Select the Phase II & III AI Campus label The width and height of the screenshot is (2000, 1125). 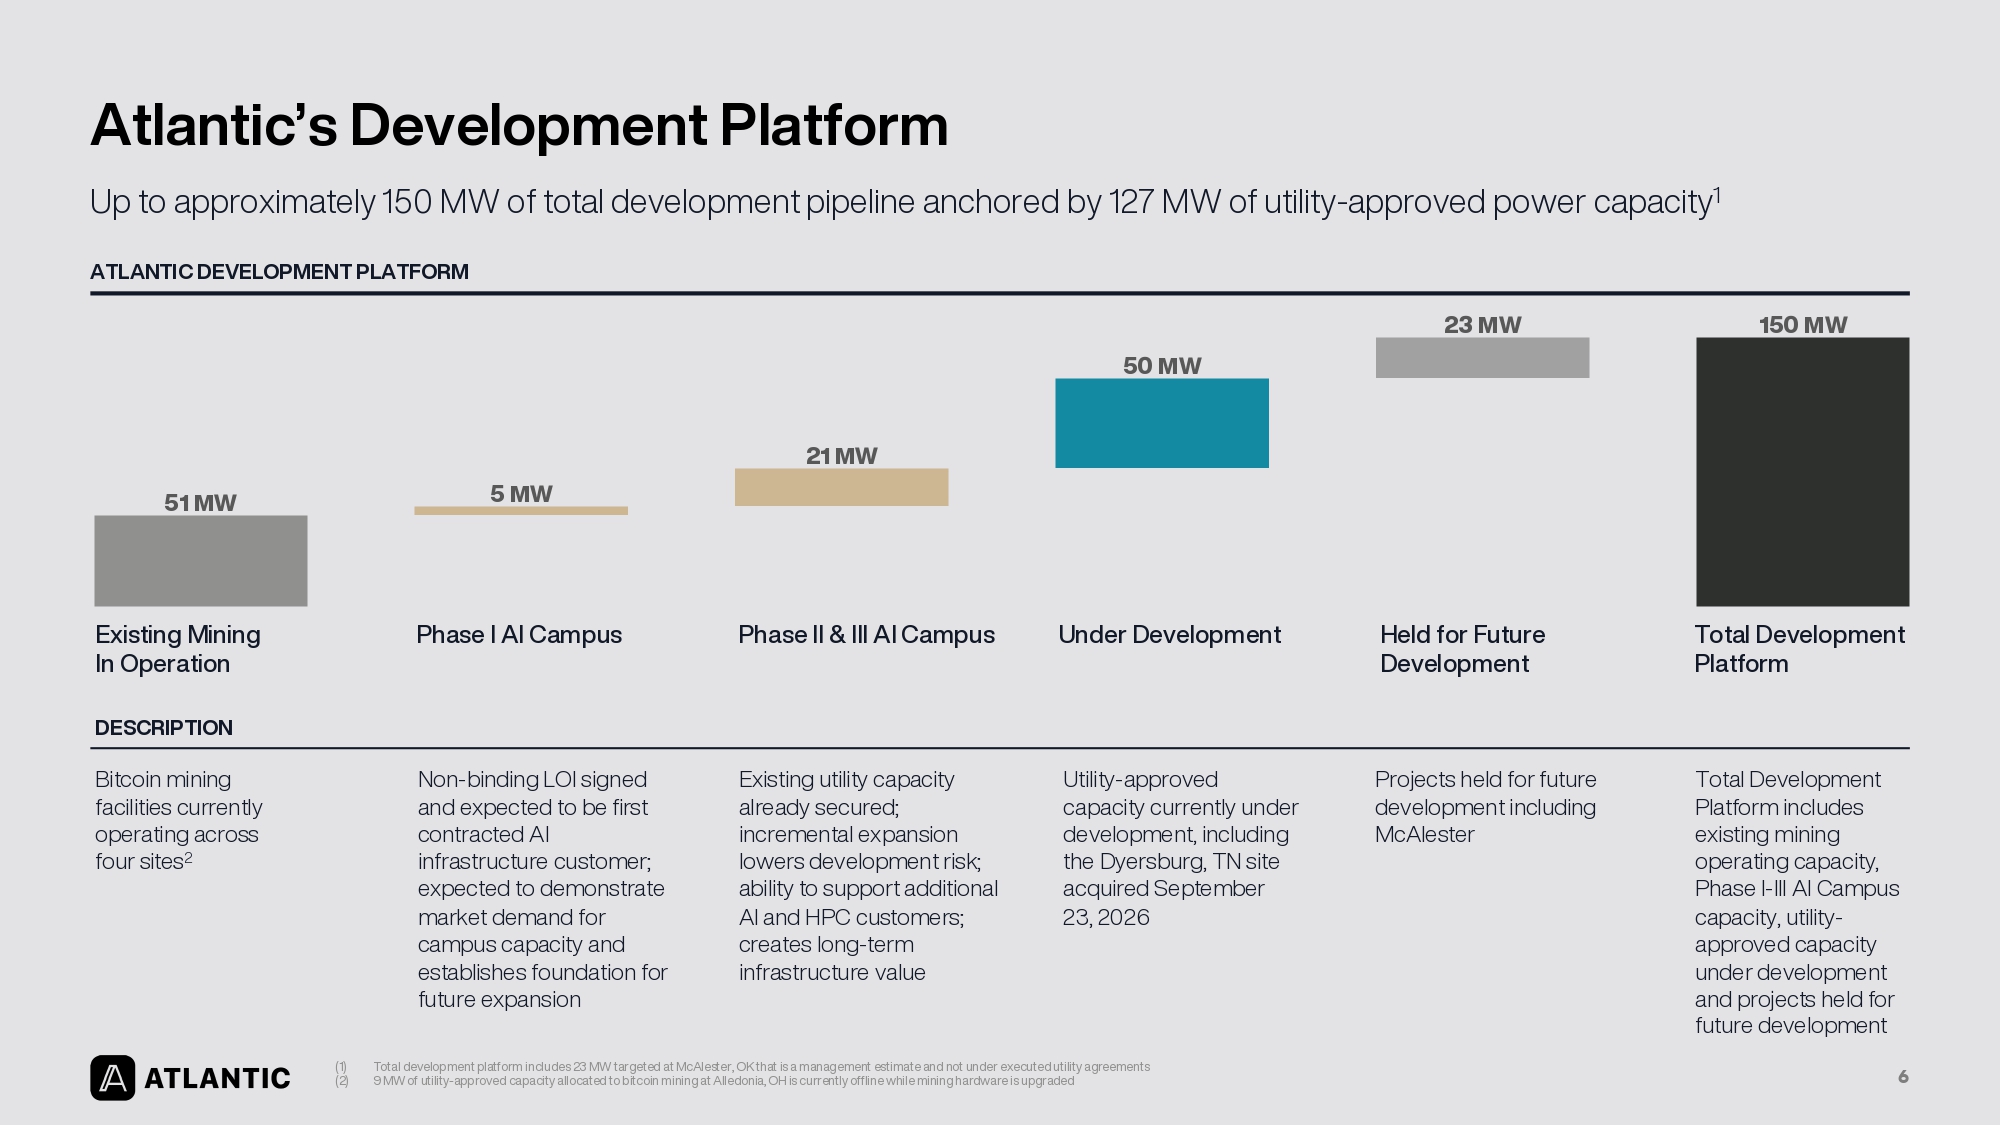pos(866,635)
